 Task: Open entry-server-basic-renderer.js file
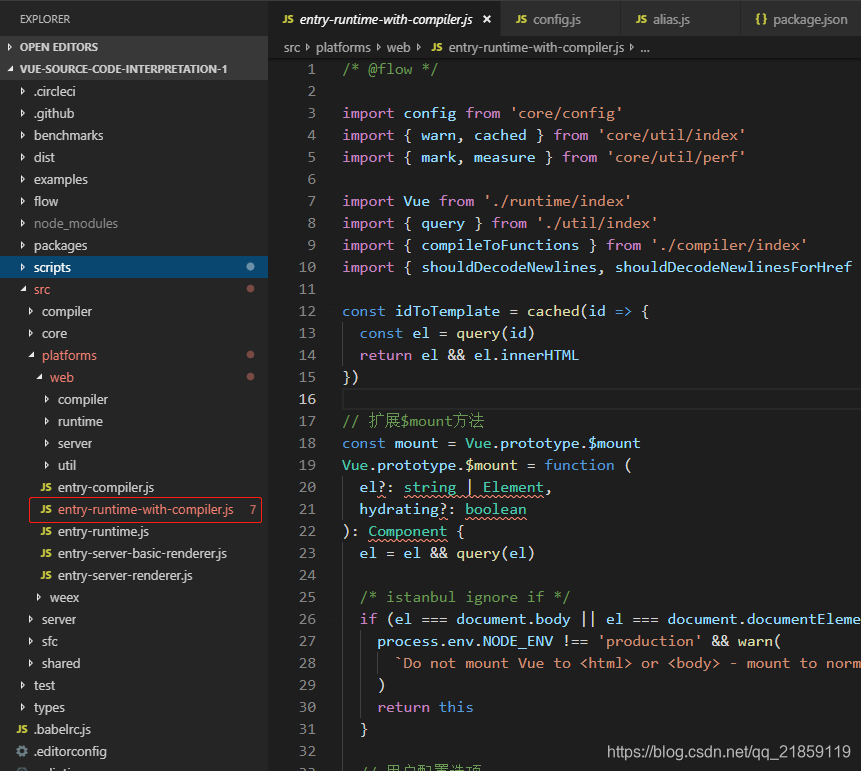coord(142,553)
